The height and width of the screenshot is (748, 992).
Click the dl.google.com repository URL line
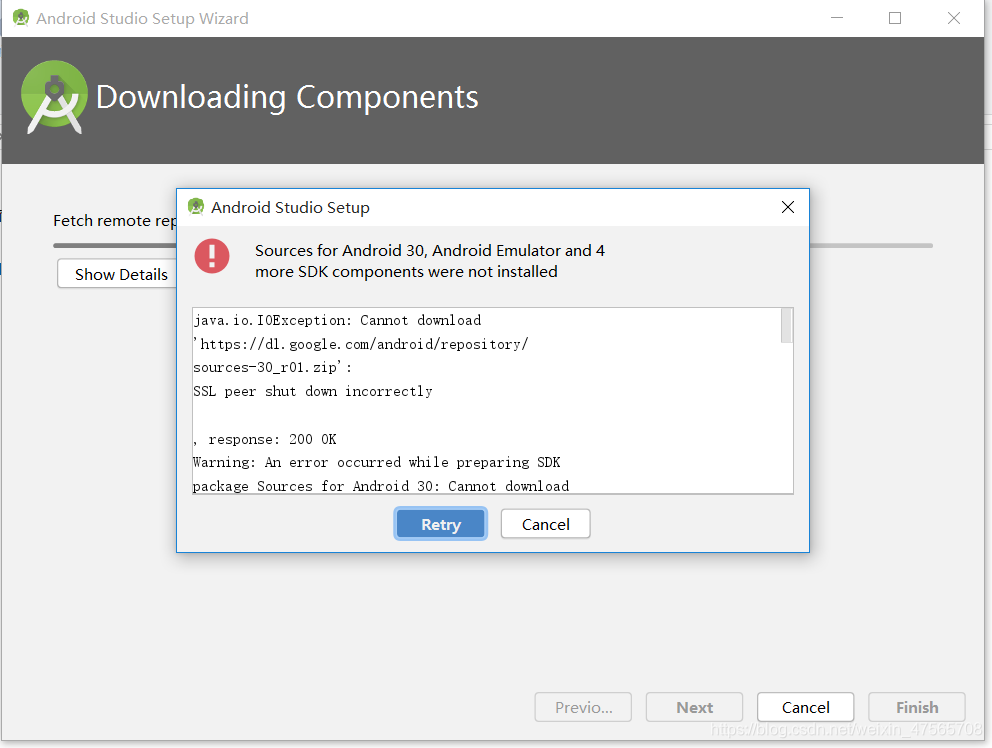click(x=361, y=344)
